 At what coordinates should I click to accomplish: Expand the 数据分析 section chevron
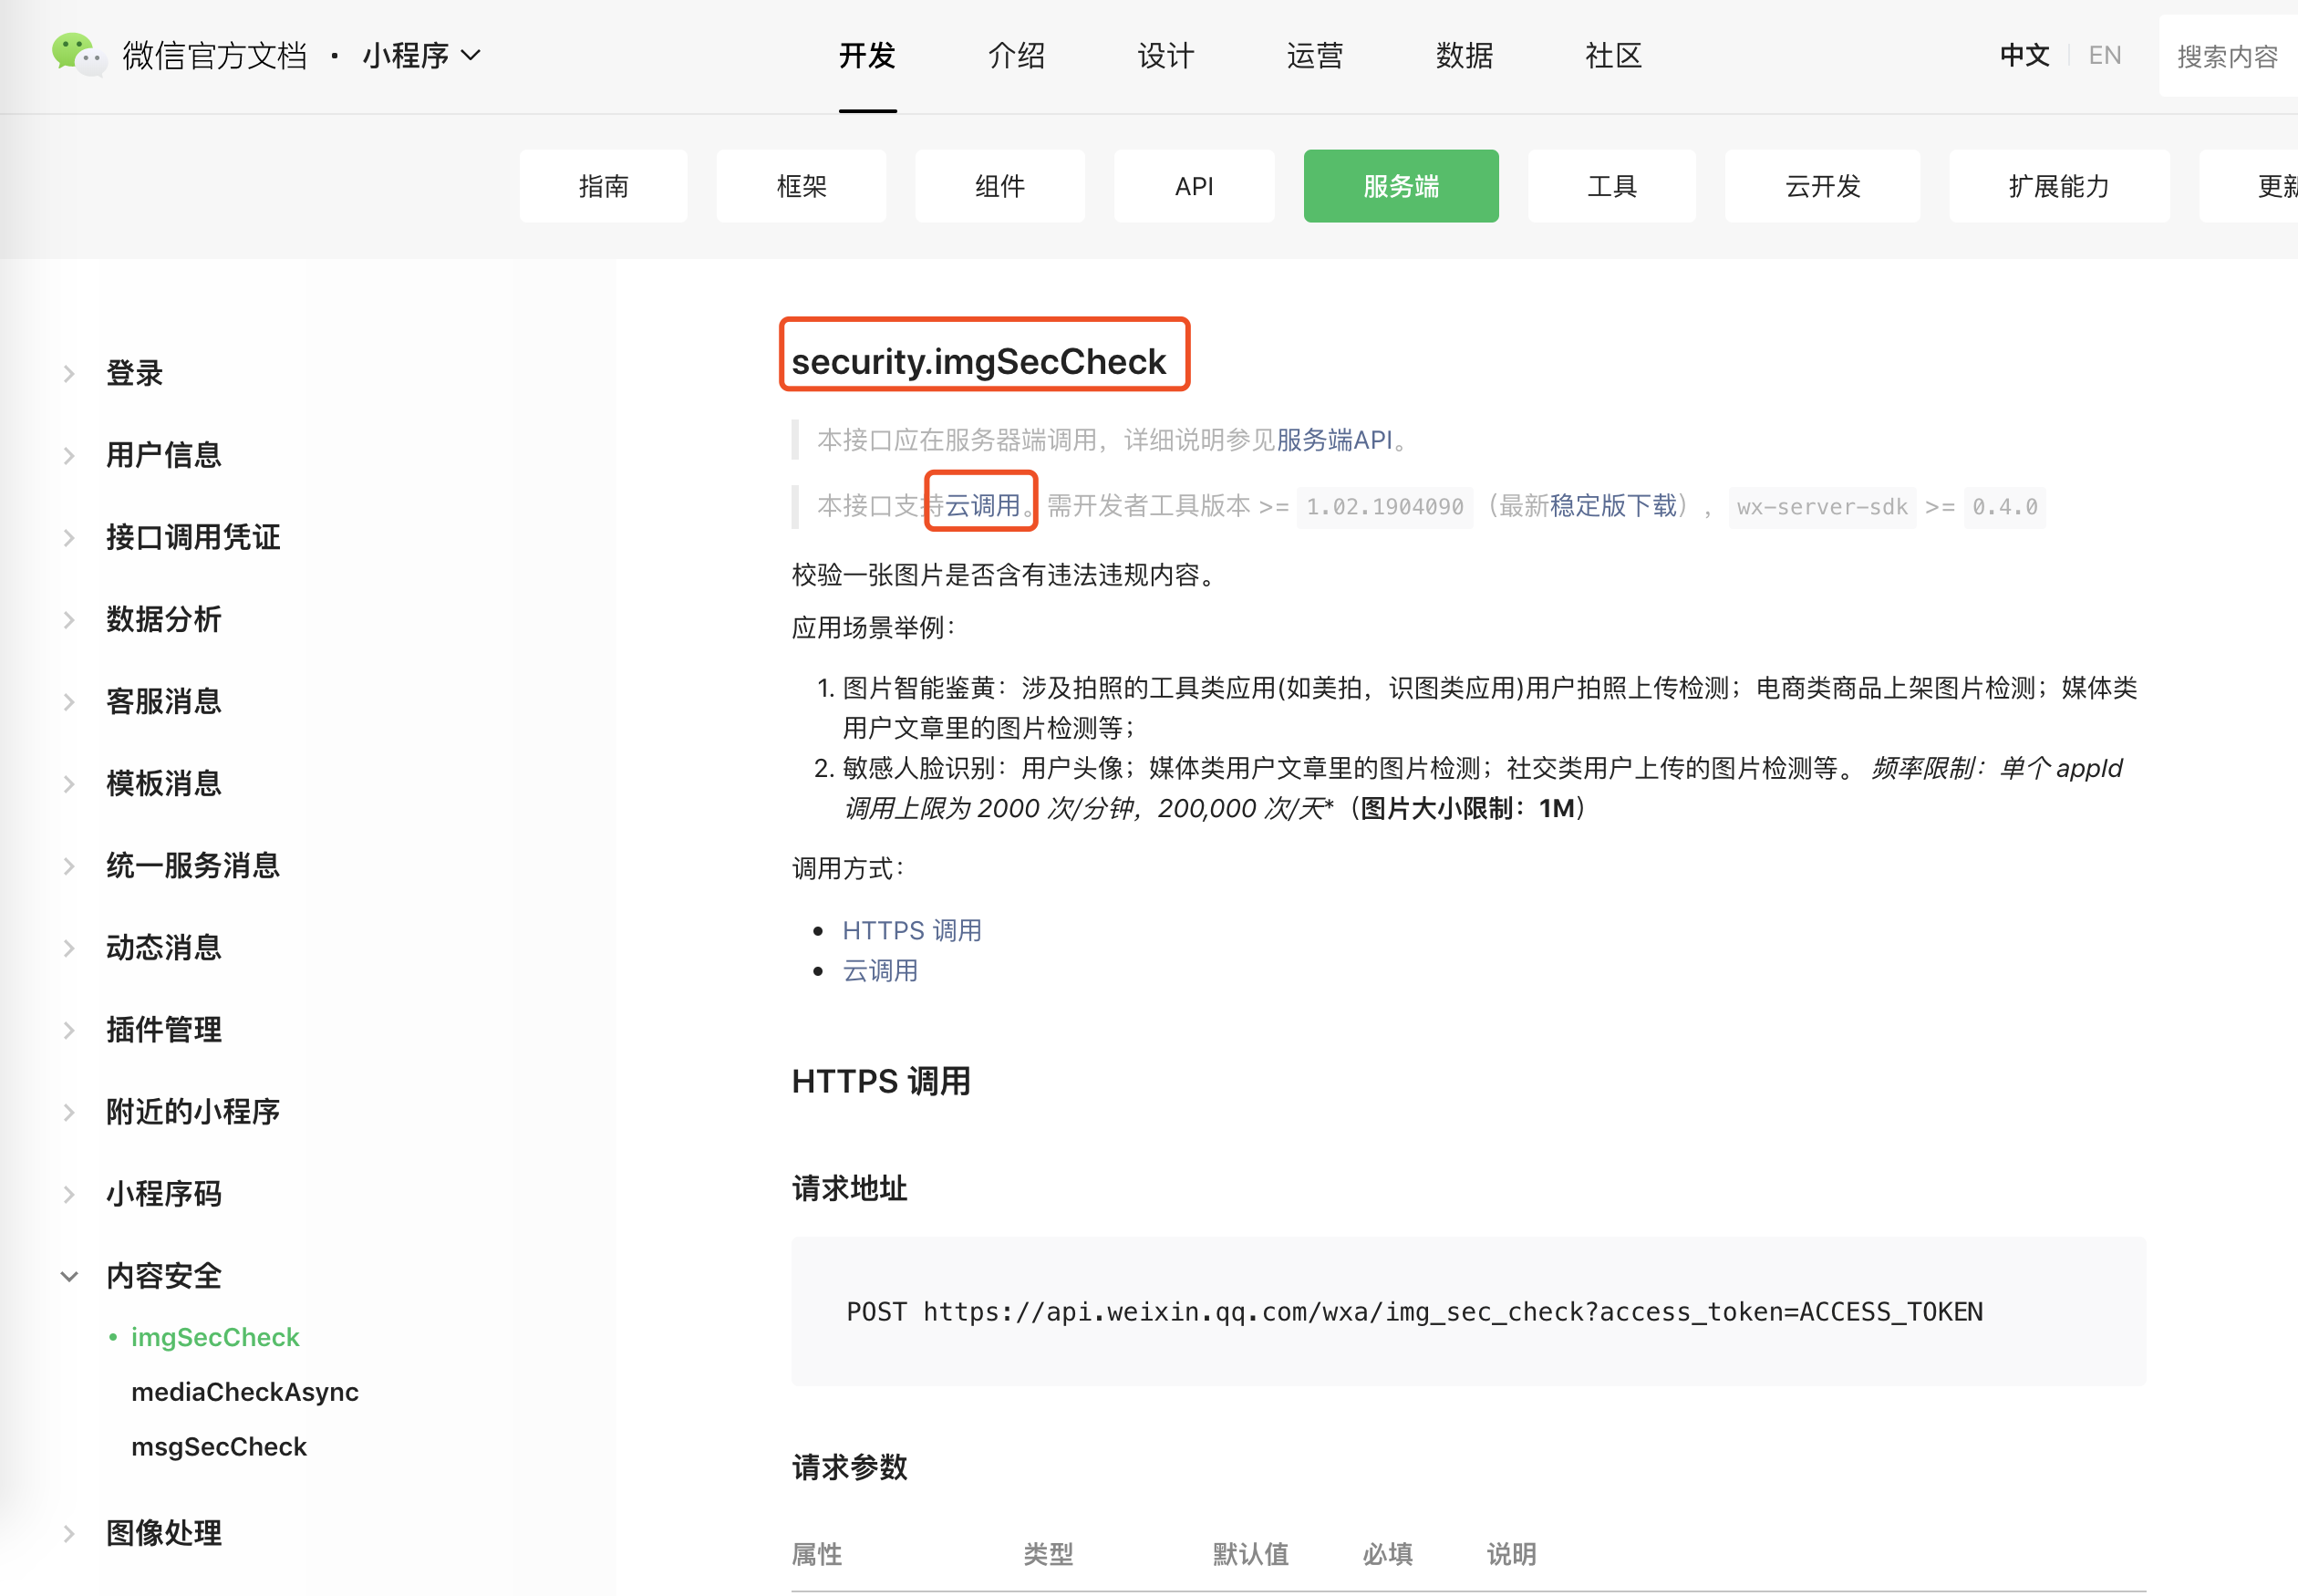click(x=69, y=620)
